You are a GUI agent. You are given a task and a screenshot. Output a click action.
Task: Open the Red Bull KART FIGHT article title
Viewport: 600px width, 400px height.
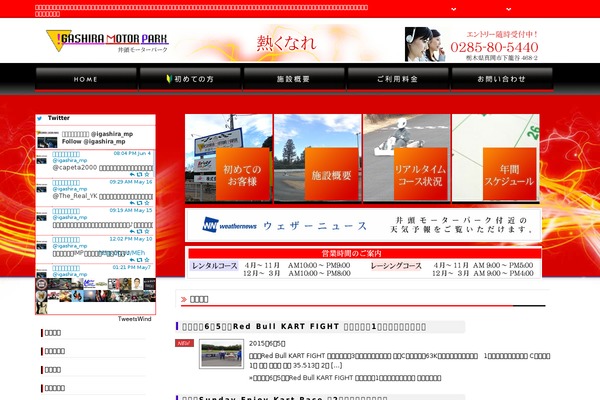click(304, 327)
